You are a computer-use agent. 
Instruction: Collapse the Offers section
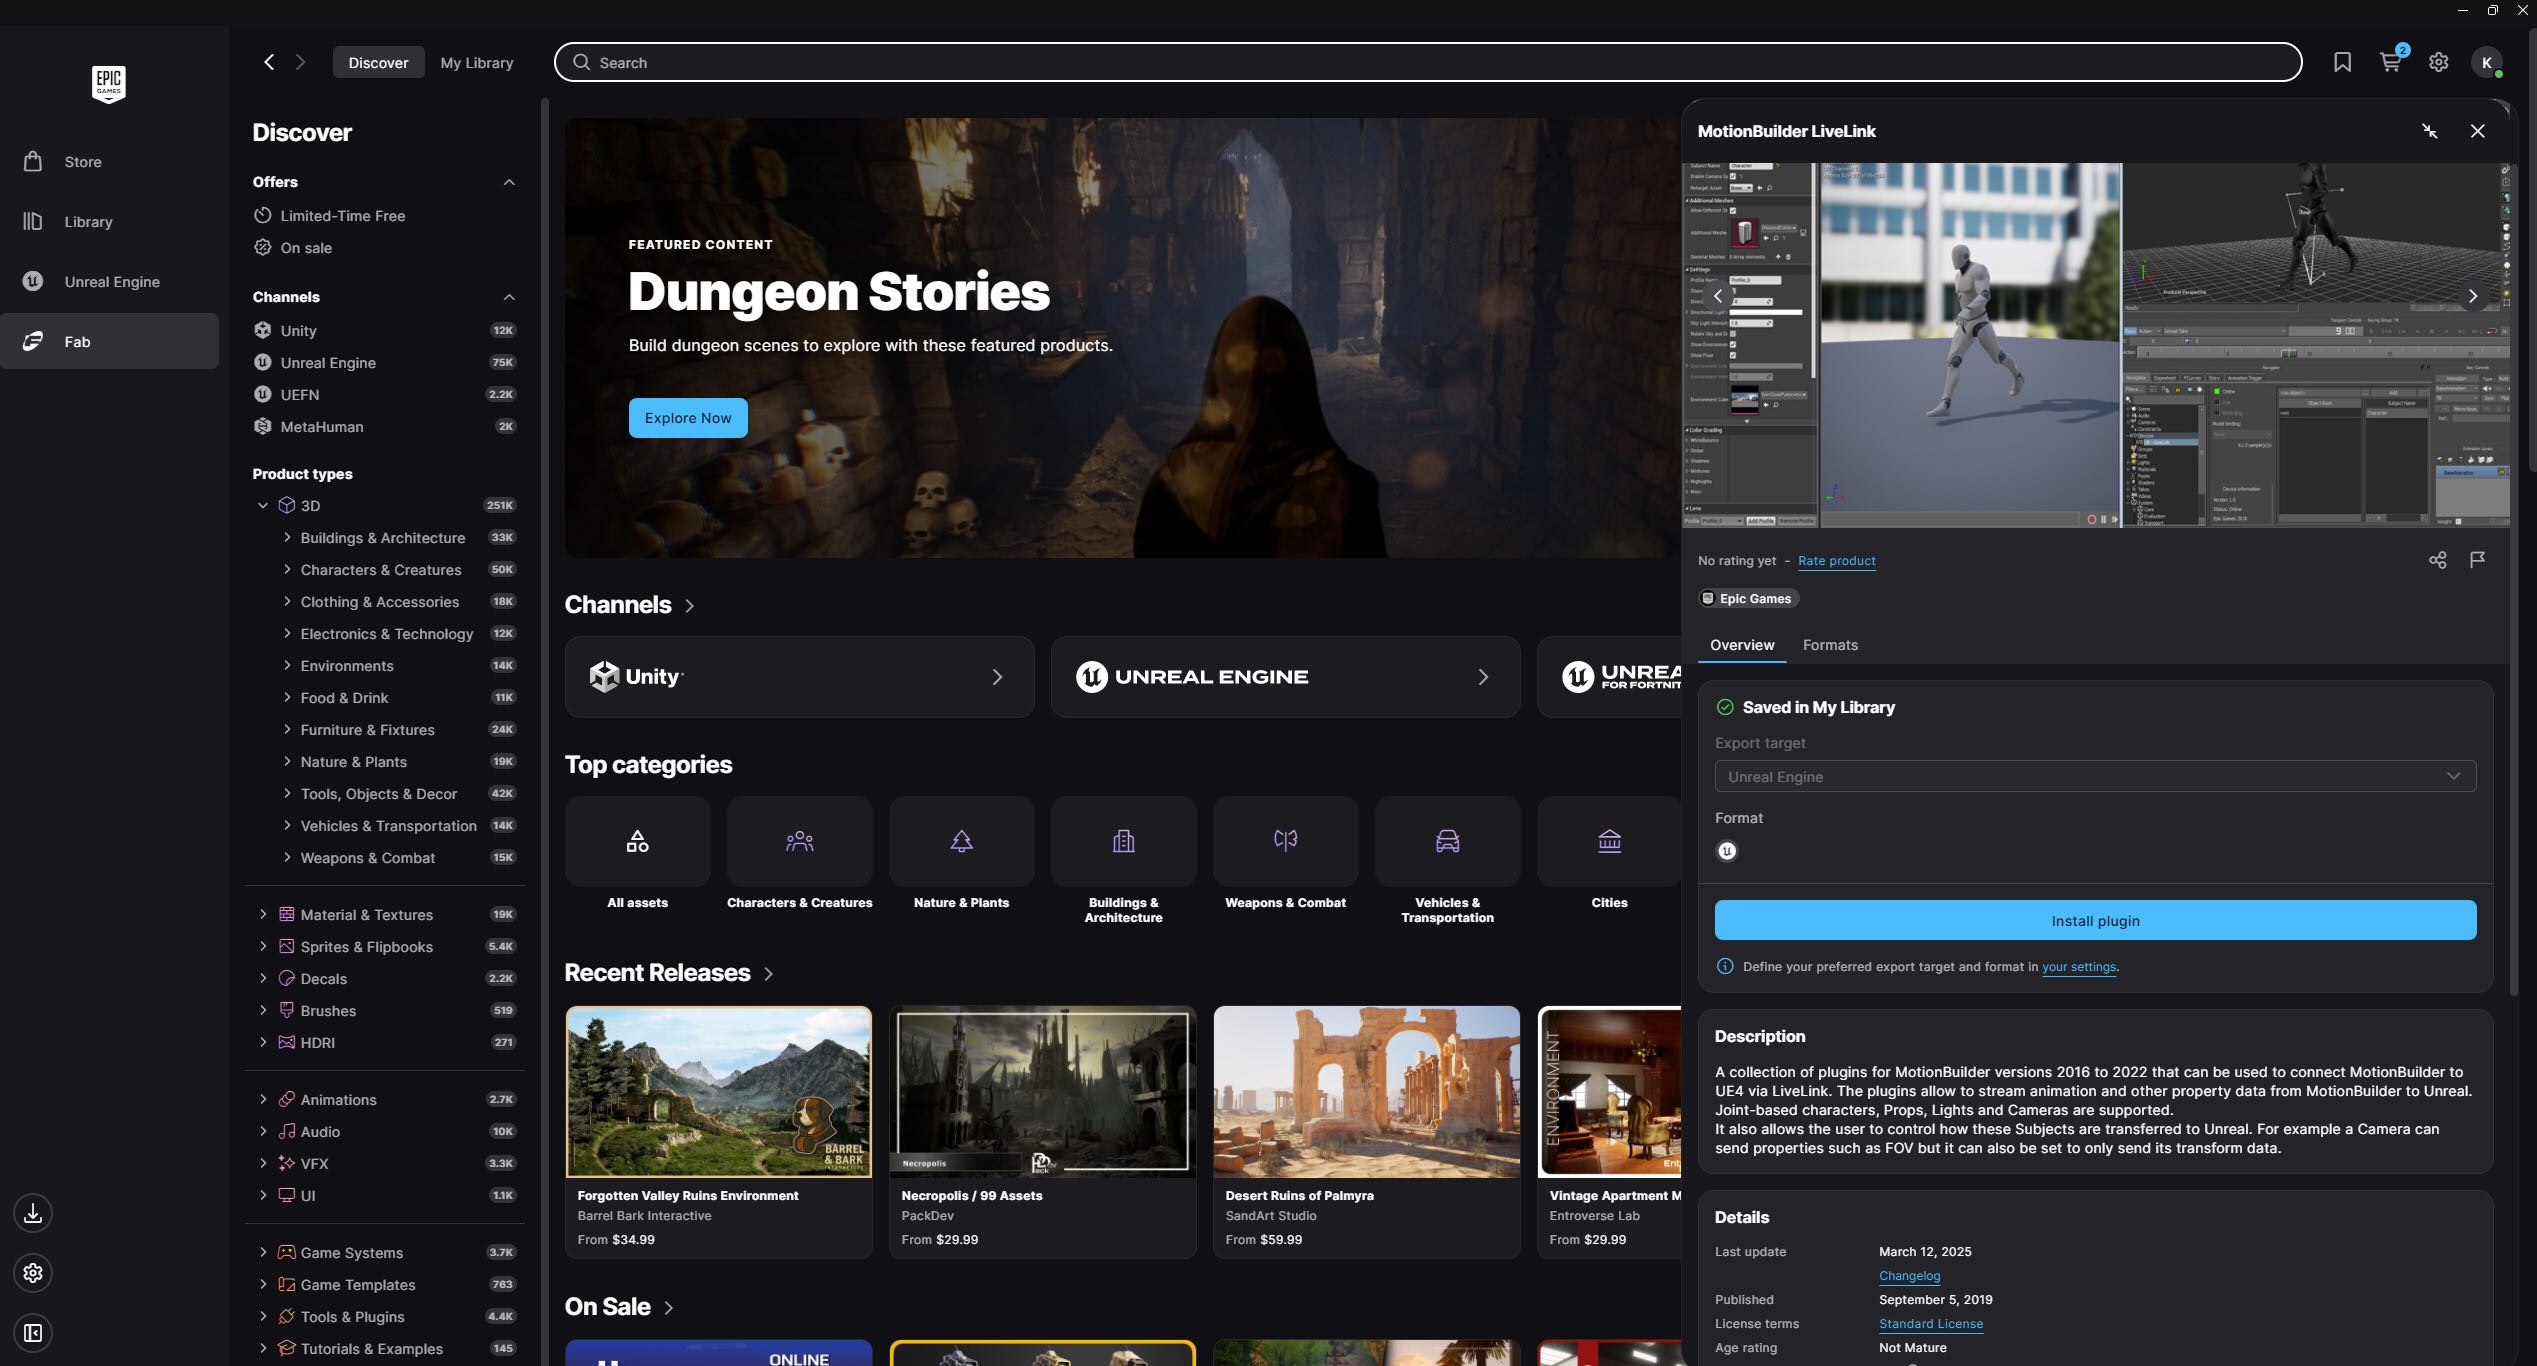click(509, 182)
